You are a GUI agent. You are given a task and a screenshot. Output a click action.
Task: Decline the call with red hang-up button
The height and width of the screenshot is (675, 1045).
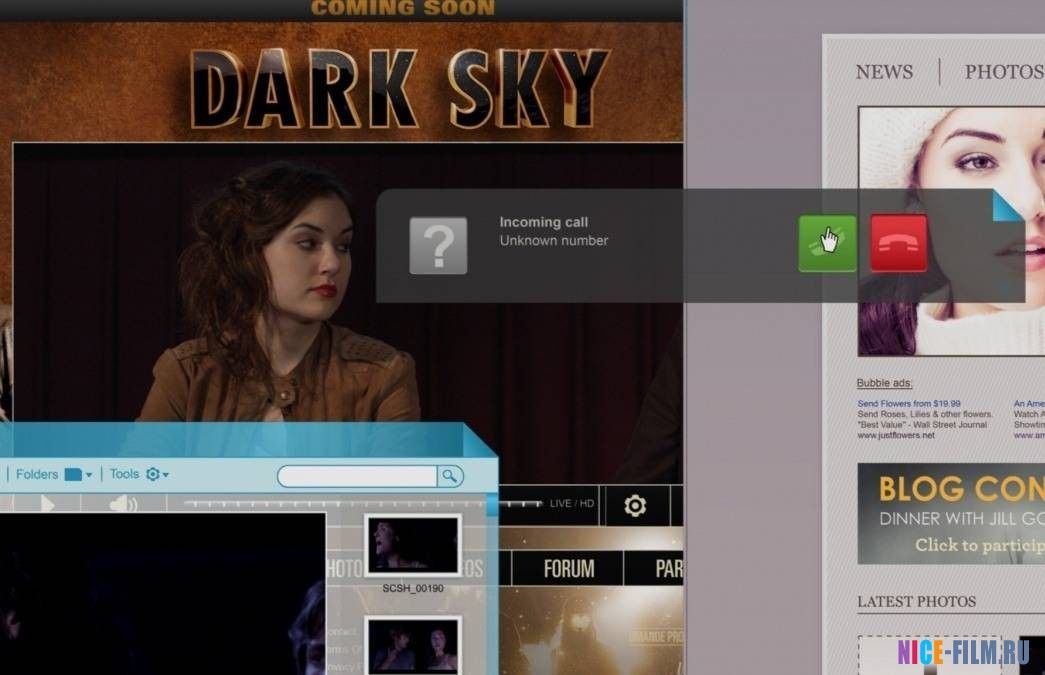click(x=898, y=243)
